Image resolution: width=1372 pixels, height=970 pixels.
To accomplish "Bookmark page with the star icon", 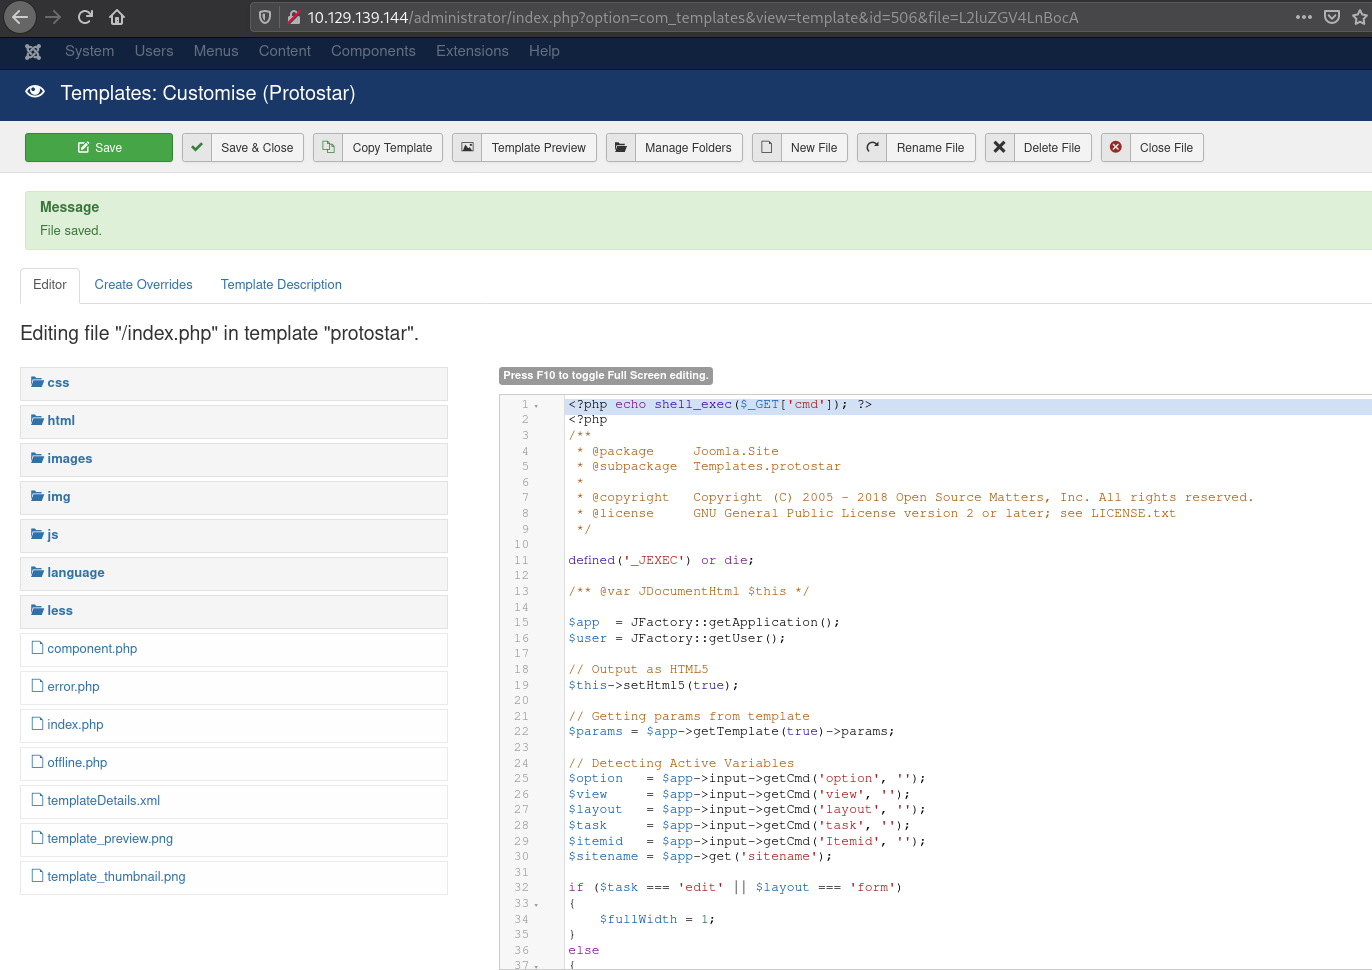I will [x=1360, y=17].
